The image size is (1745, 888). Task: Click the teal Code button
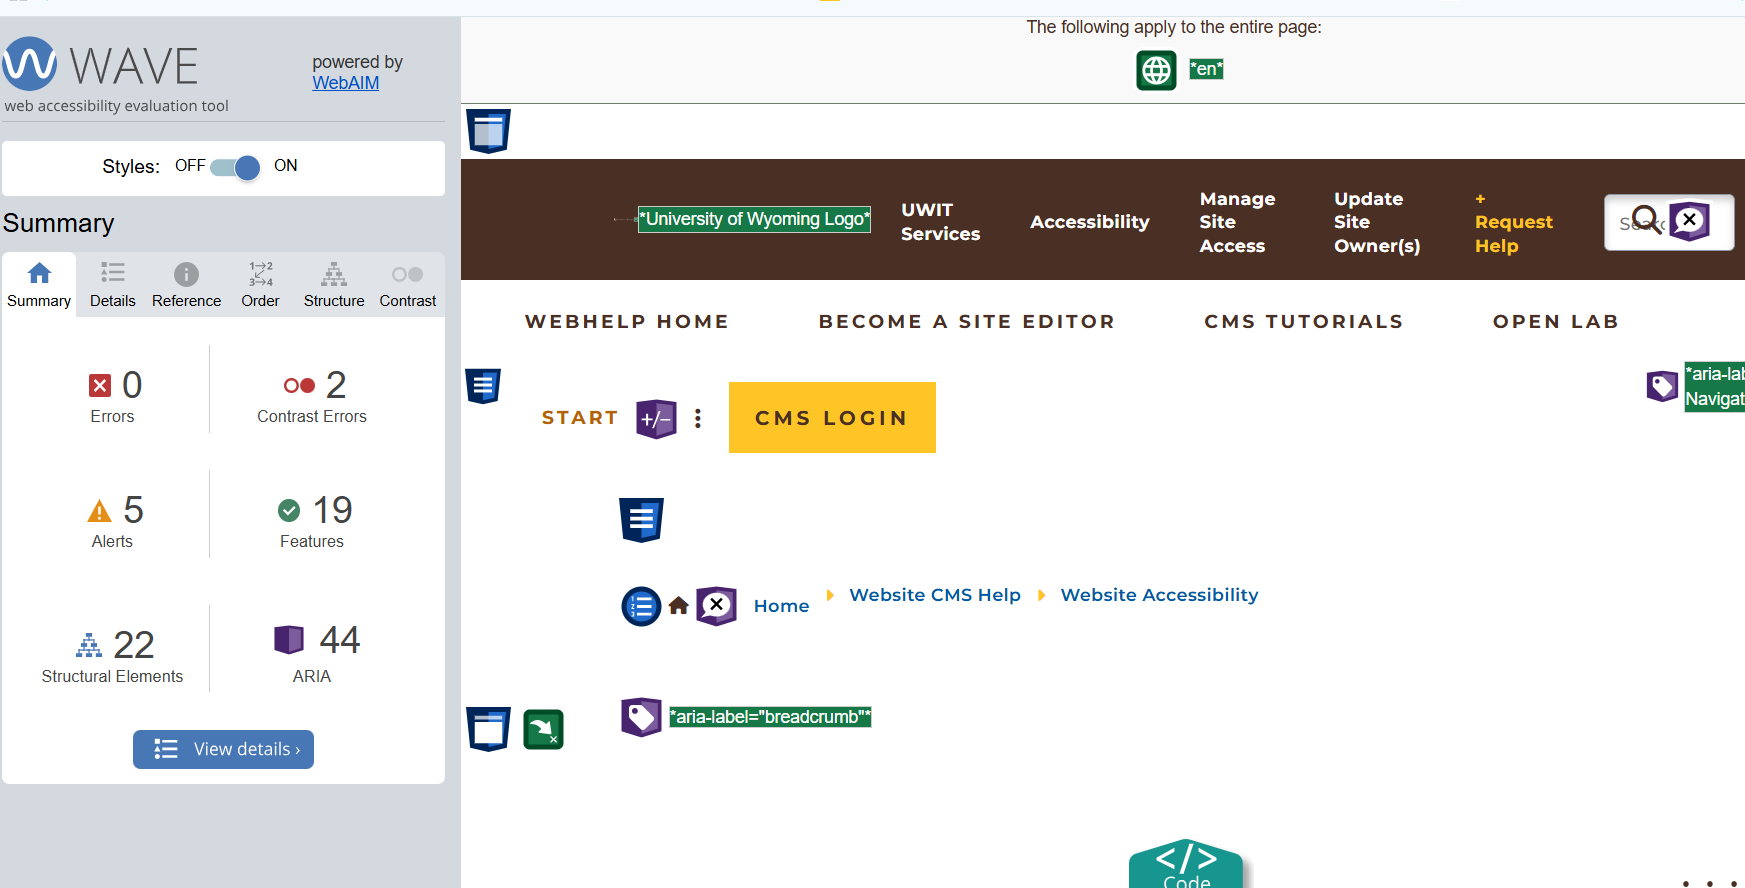(1186, 864)
